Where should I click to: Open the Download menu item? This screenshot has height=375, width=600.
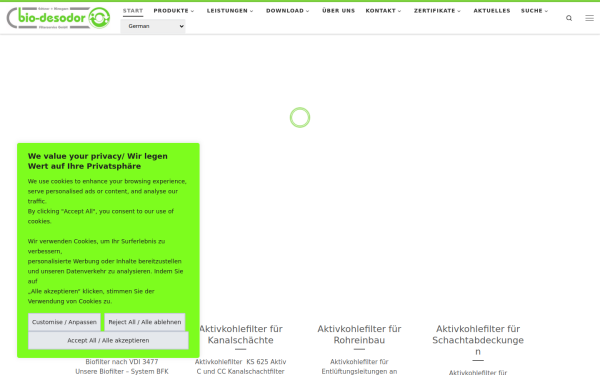pos(285,11)
